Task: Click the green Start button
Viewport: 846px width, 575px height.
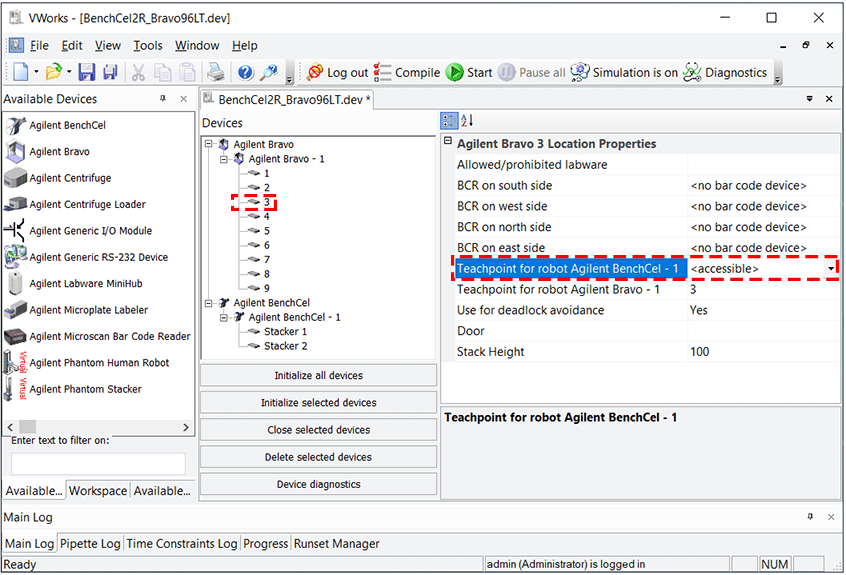Action: point(469,72)
